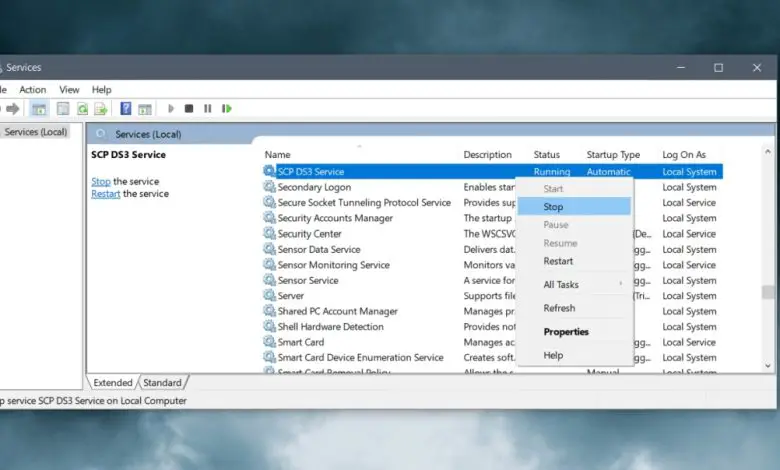Select Properties in the context menu

[x=566, y=332]
